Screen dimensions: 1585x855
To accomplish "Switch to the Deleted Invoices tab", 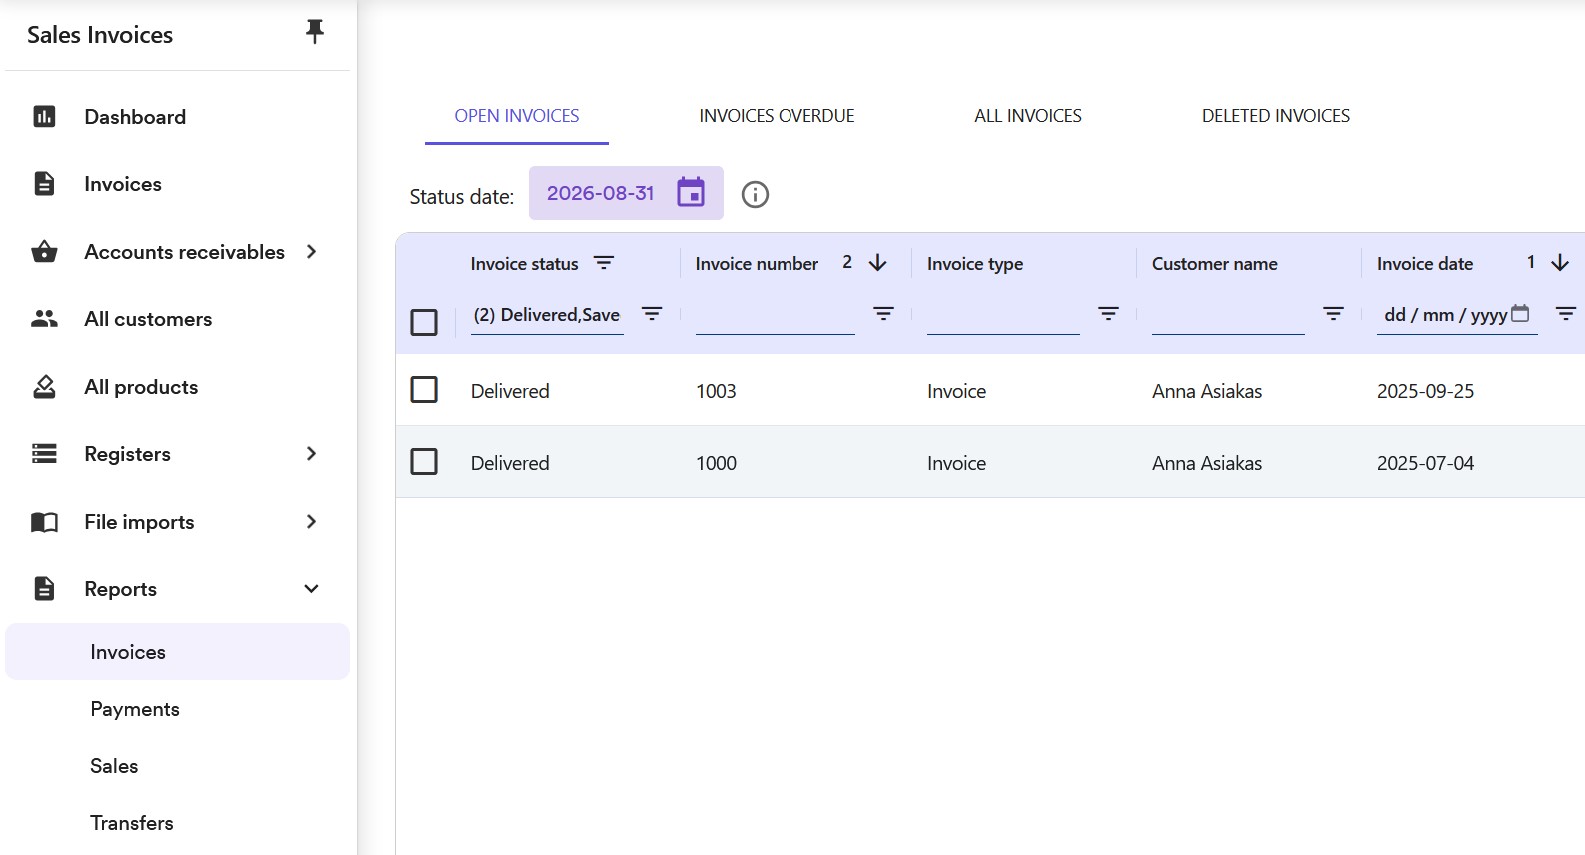I will click(x=1276, y=116).
